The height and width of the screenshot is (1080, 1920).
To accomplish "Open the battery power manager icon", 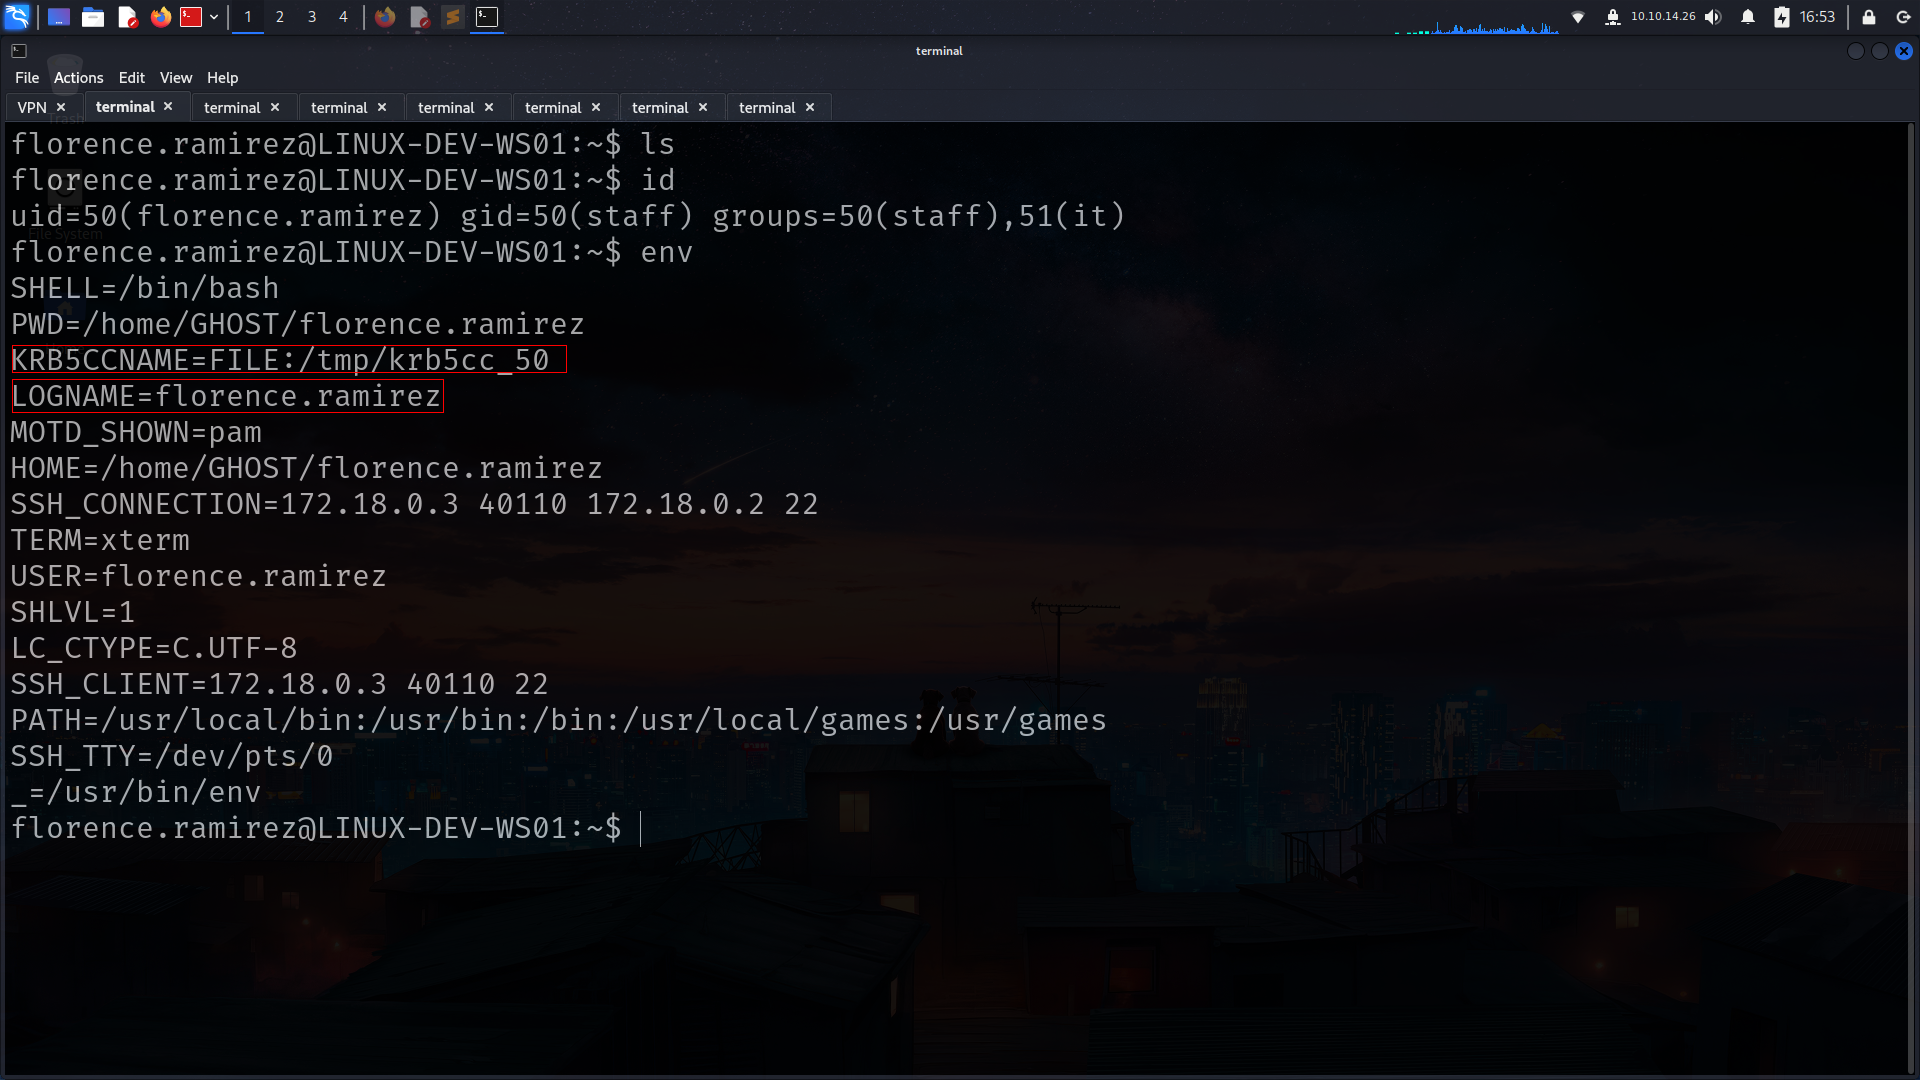I will tap(1782, 17).
